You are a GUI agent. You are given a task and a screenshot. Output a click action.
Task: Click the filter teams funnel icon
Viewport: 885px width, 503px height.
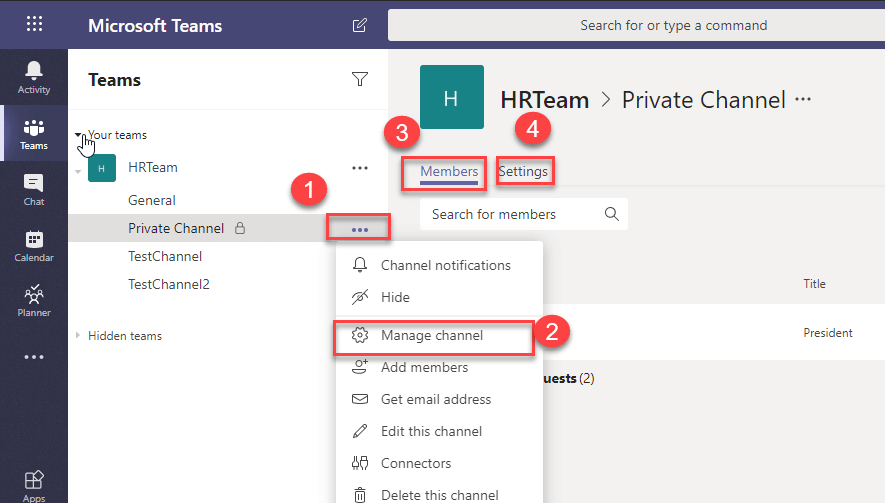(360, 80)
